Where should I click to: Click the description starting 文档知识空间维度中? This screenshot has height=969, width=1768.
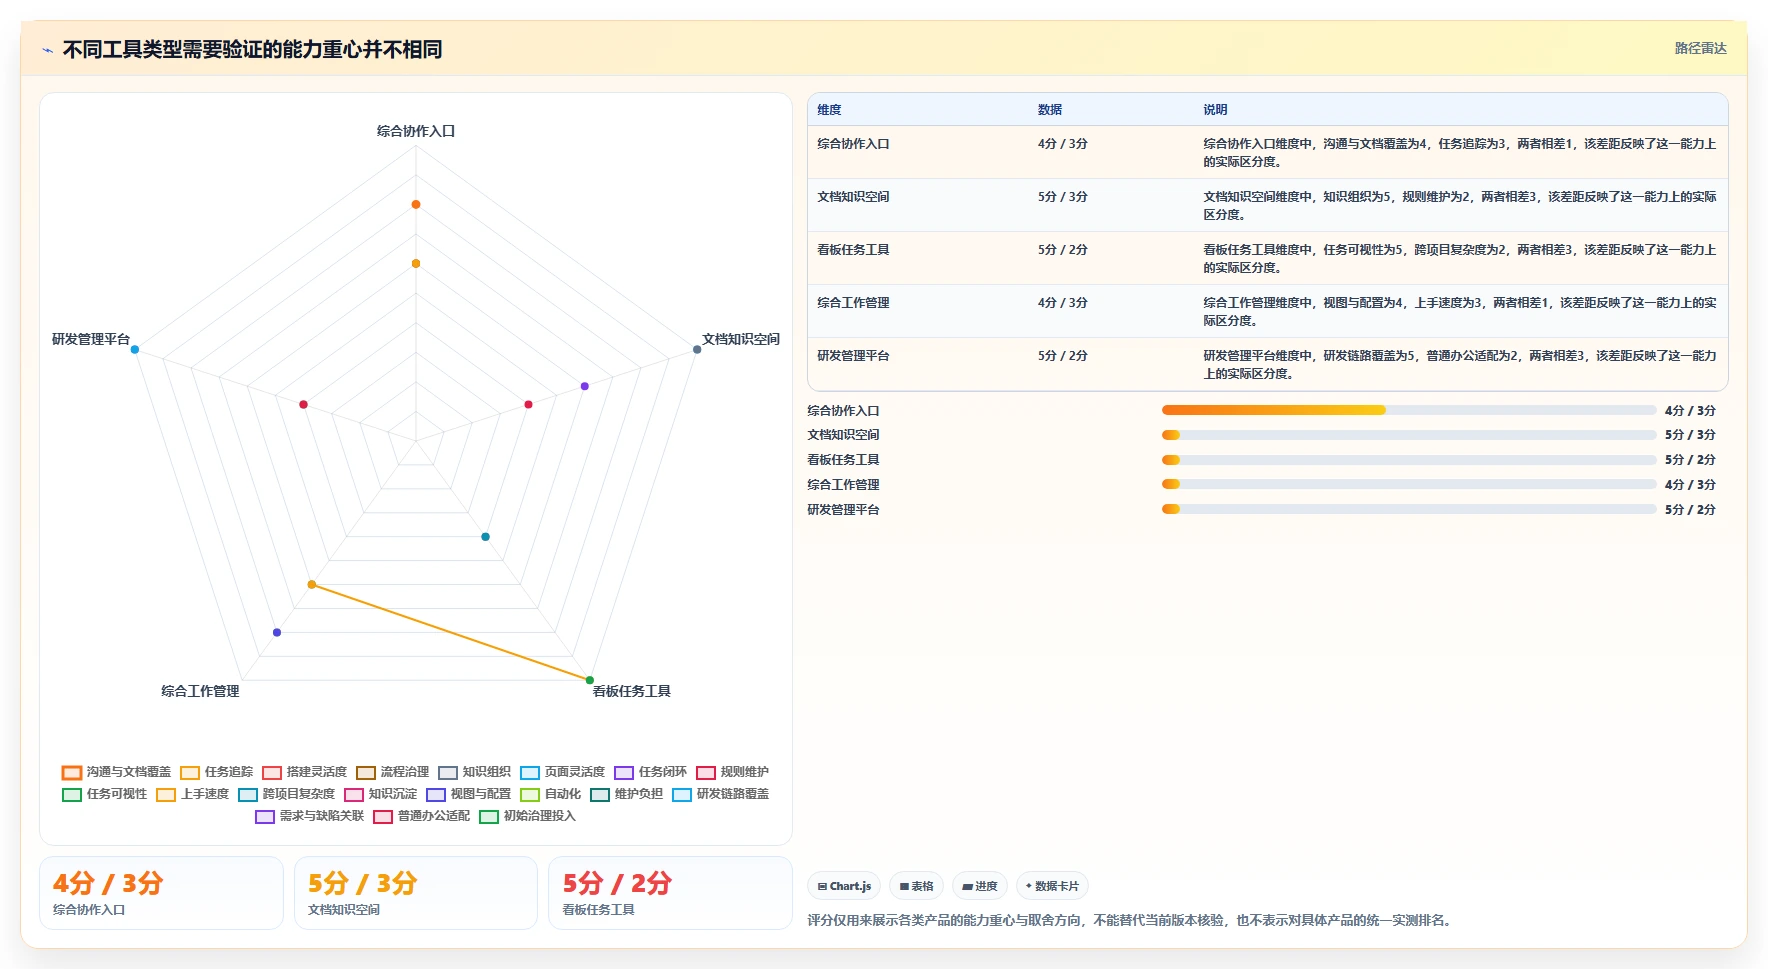tap(1460, 205)
